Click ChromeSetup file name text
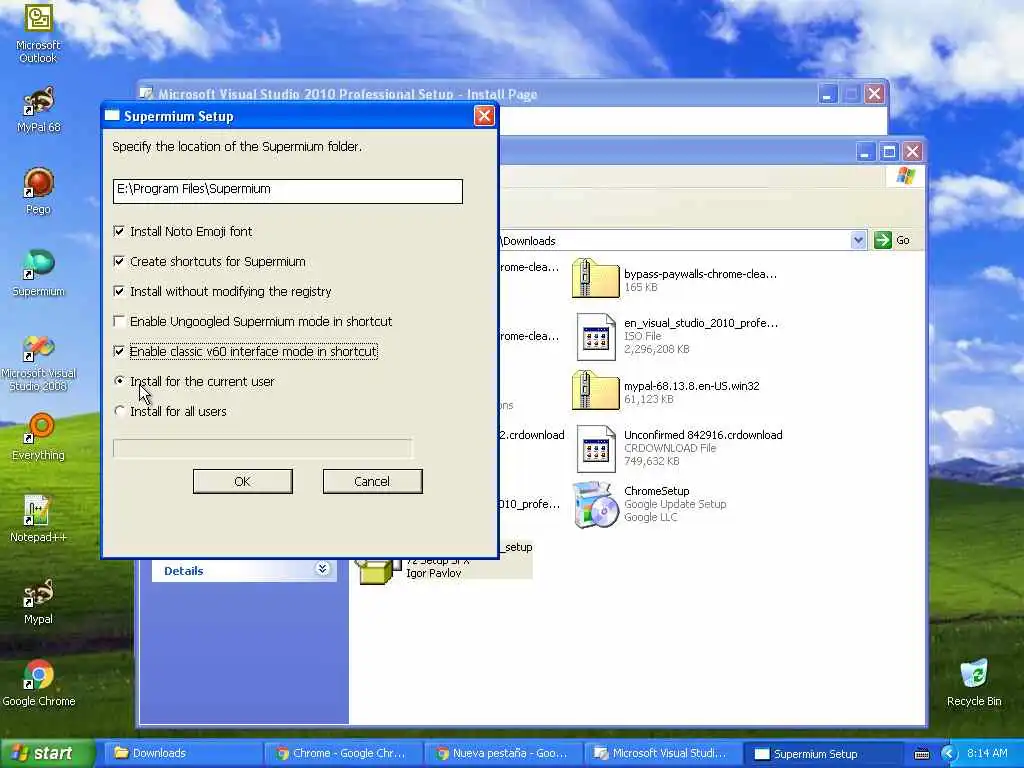The height and width of the screenshot is (768, 1024). (656, 491)
